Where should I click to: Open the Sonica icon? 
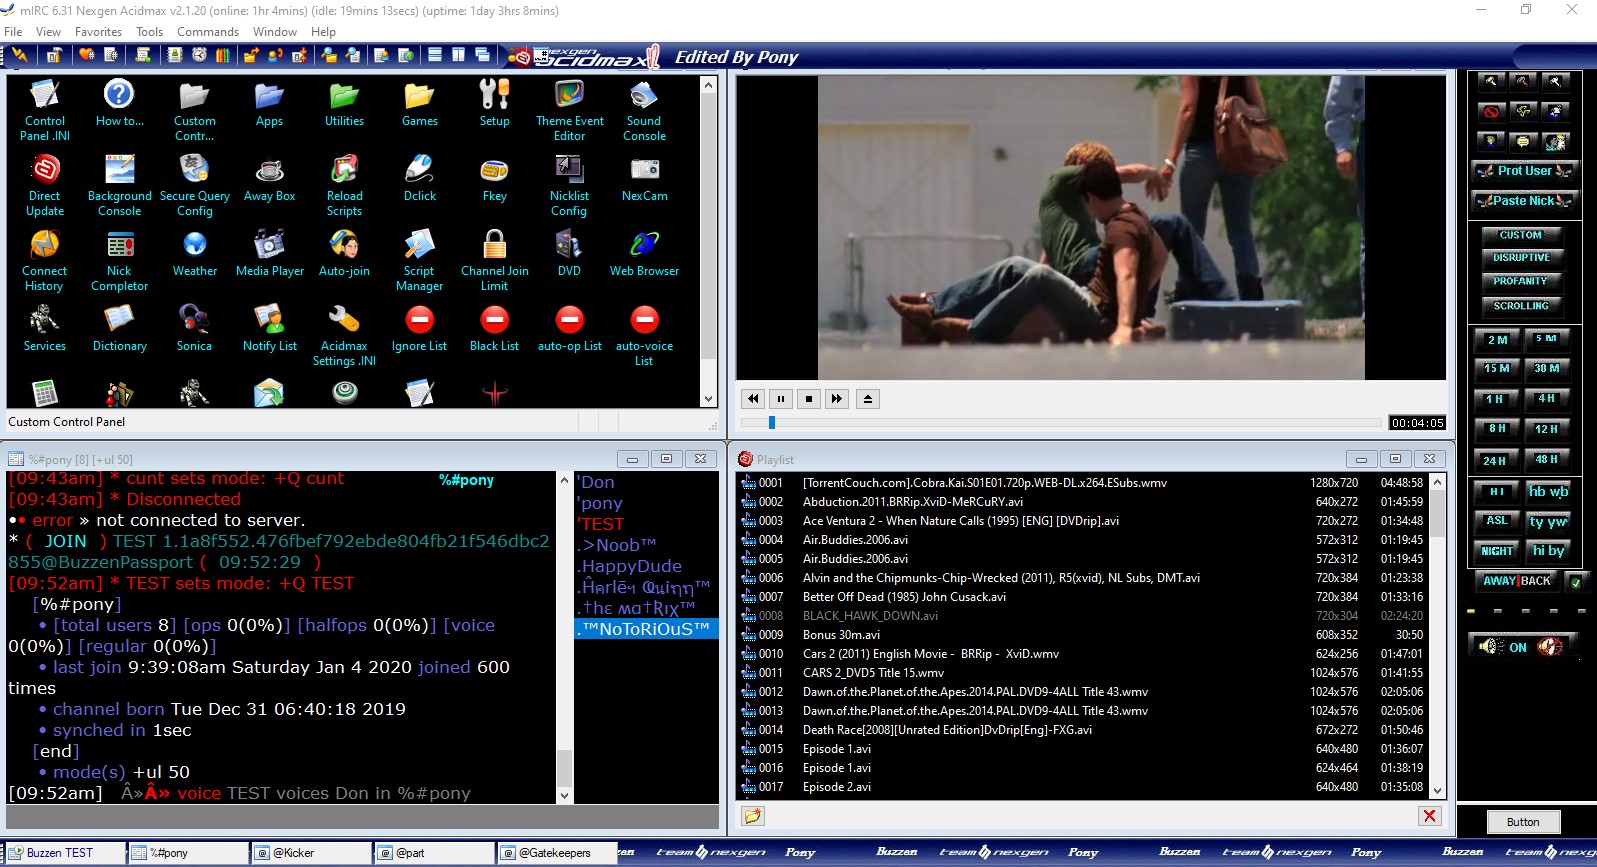click(x=194, y=328)
